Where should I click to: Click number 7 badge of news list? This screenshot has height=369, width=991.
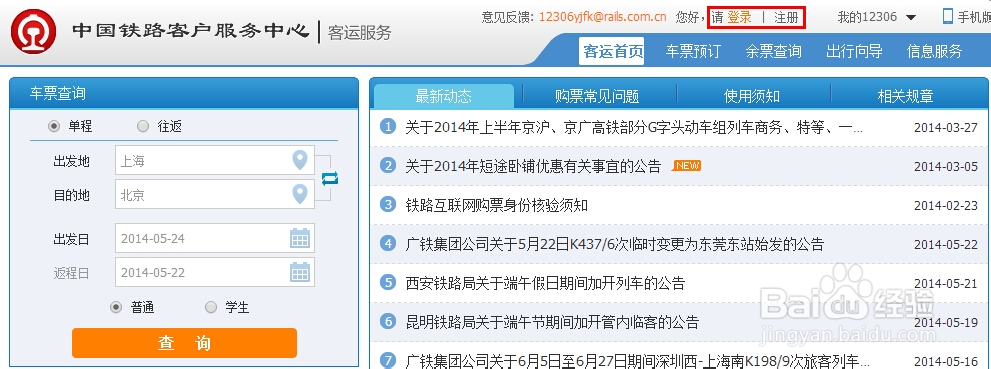(x=387, y=360)
